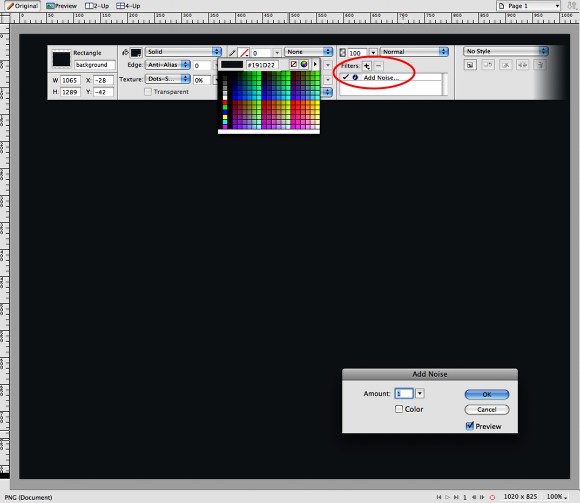The image size is (580, 503).
Task: Uncheck the Preview checkbox in Add Noise
Action: tap(469, 426)
